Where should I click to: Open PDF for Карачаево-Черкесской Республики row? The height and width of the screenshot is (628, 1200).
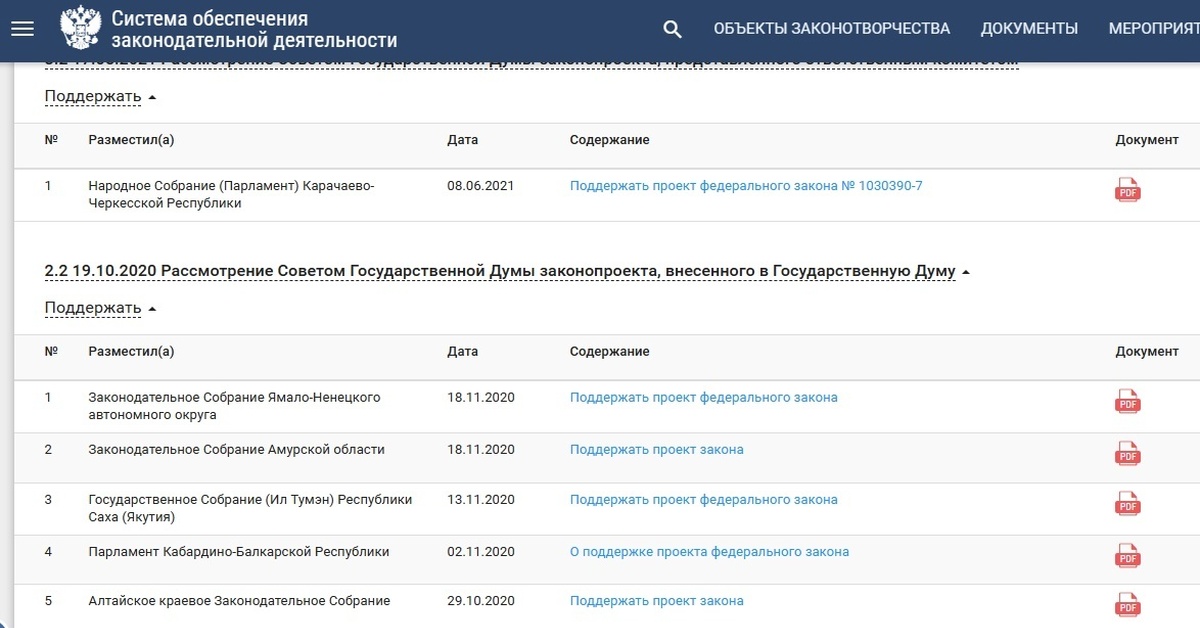(x=1127, y=189)
